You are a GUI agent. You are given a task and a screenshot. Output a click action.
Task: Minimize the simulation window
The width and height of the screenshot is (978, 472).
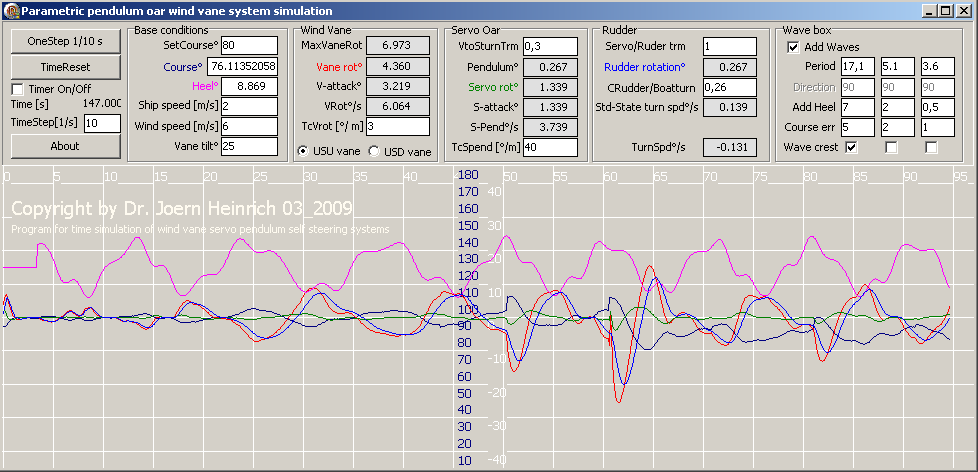coord(931,11)
